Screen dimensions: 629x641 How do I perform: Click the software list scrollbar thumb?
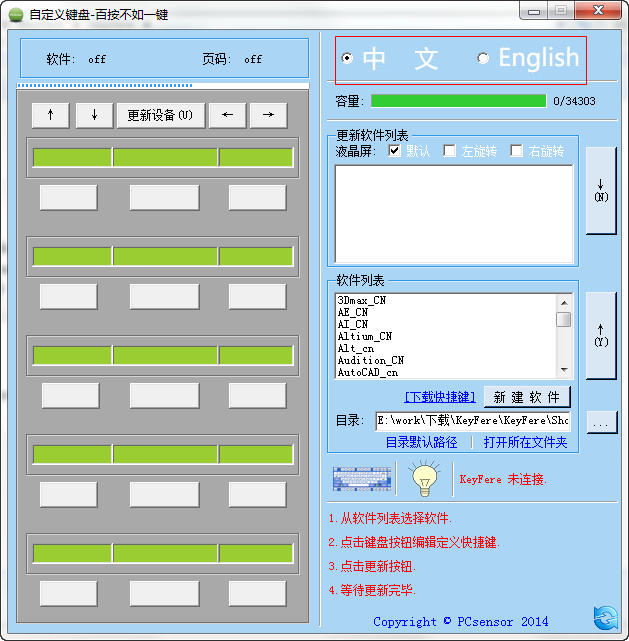pyautogui.click(x=564, y=319)
